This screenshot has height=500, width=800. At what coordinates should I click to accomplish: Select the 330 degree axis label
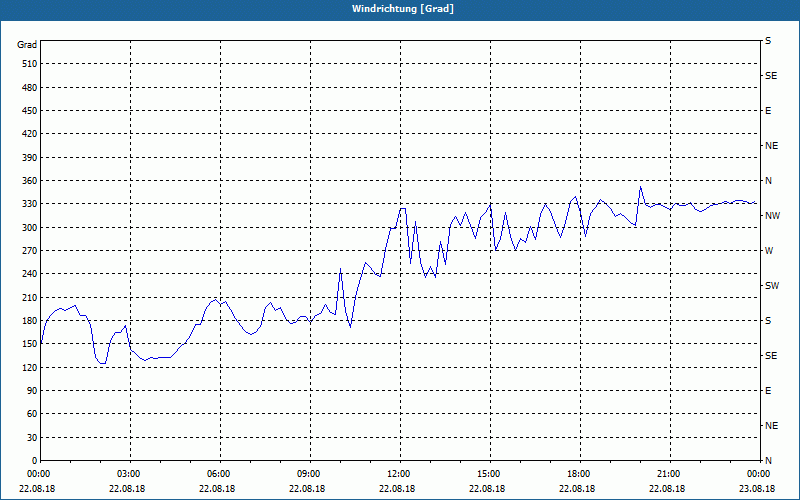point(30,204)
